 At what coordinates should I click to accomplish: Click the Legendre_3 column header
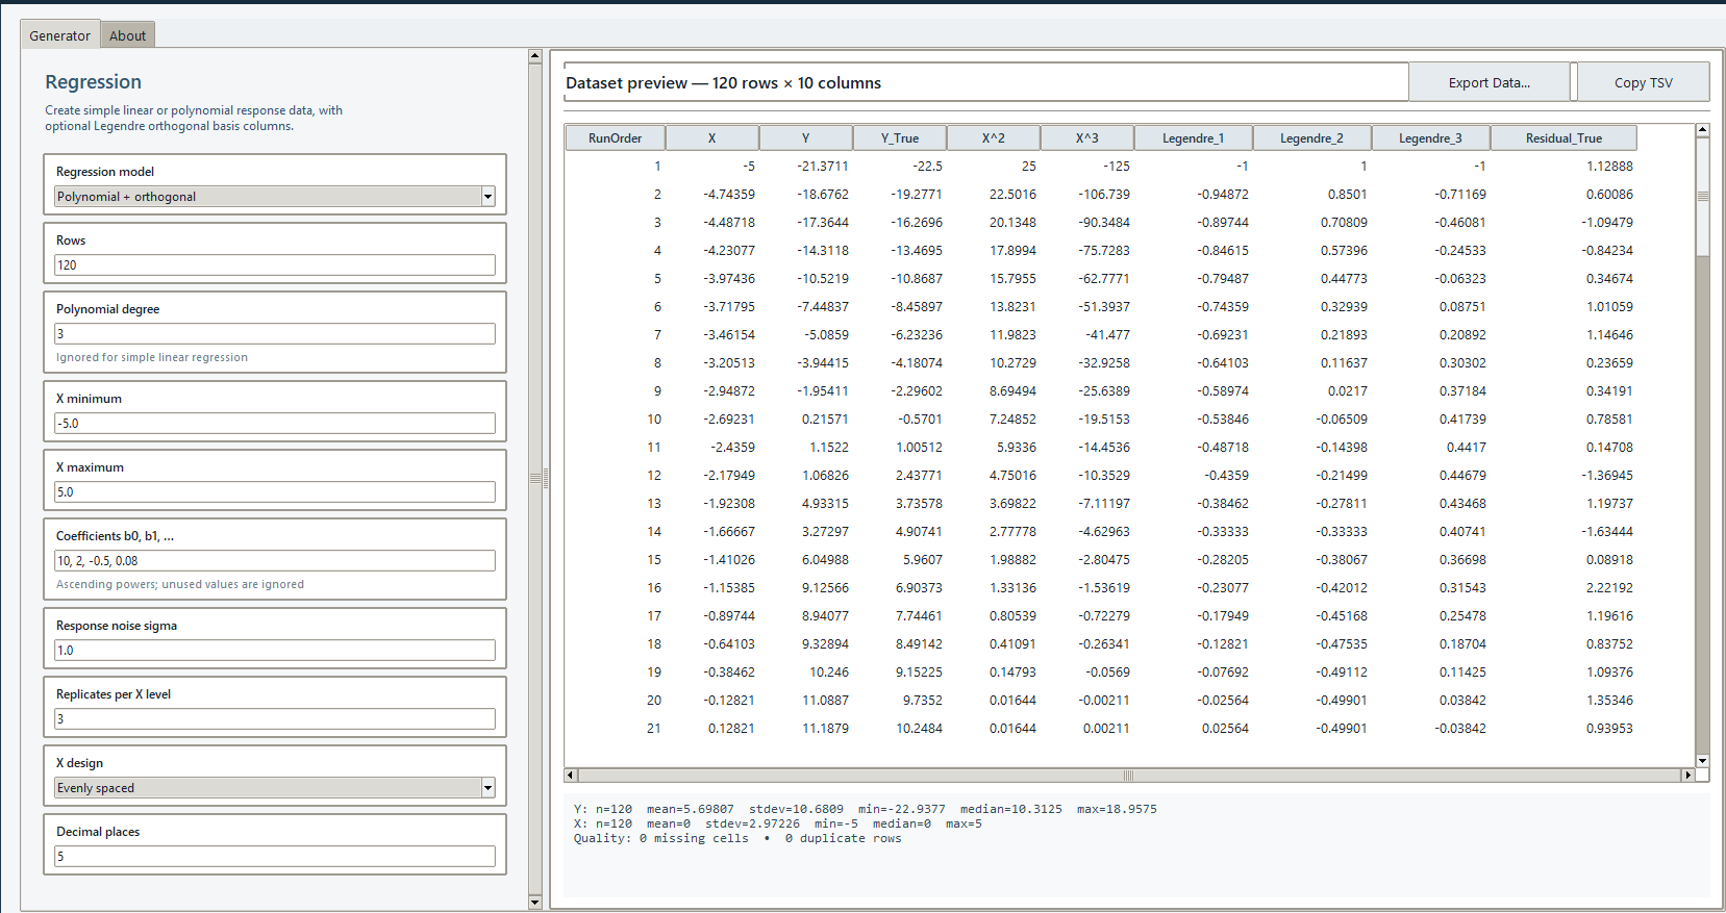(x=1430, y=138)
